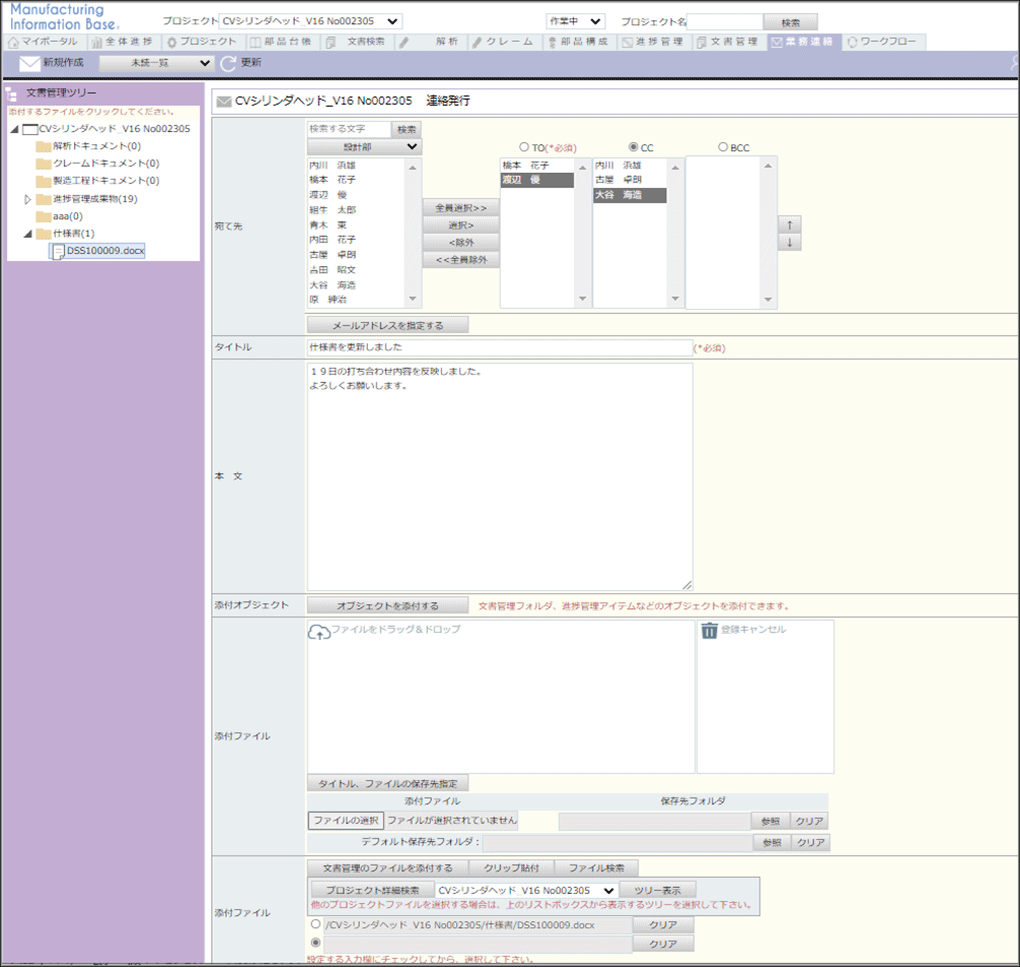The image size is (1020, 967).
Task: Click the trash icon for 登録キャンセル
Action: tap(709, 630)
